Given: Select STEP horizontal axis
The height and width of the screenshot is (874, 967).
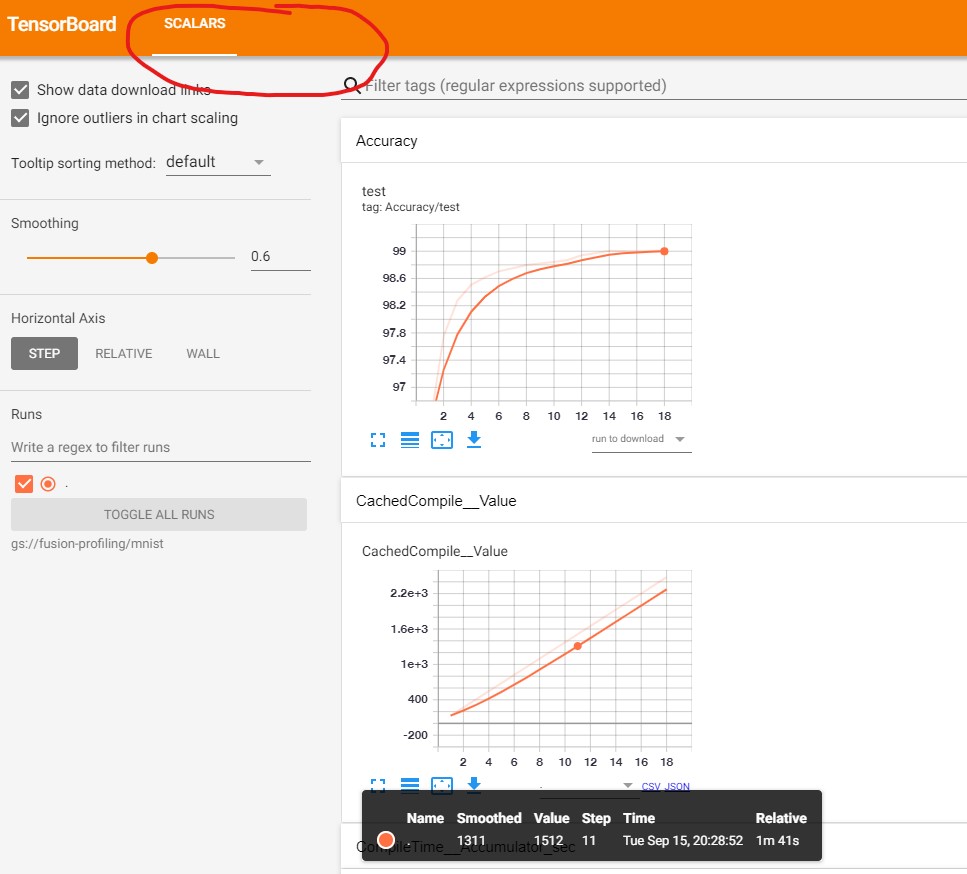Looking at the screenshot, I should click(44, 353).
